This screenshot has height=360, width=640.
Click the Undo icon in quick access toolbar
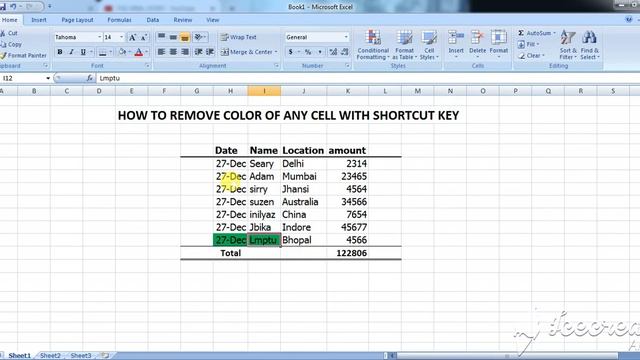pyautogui.click(x=13, y=7)
